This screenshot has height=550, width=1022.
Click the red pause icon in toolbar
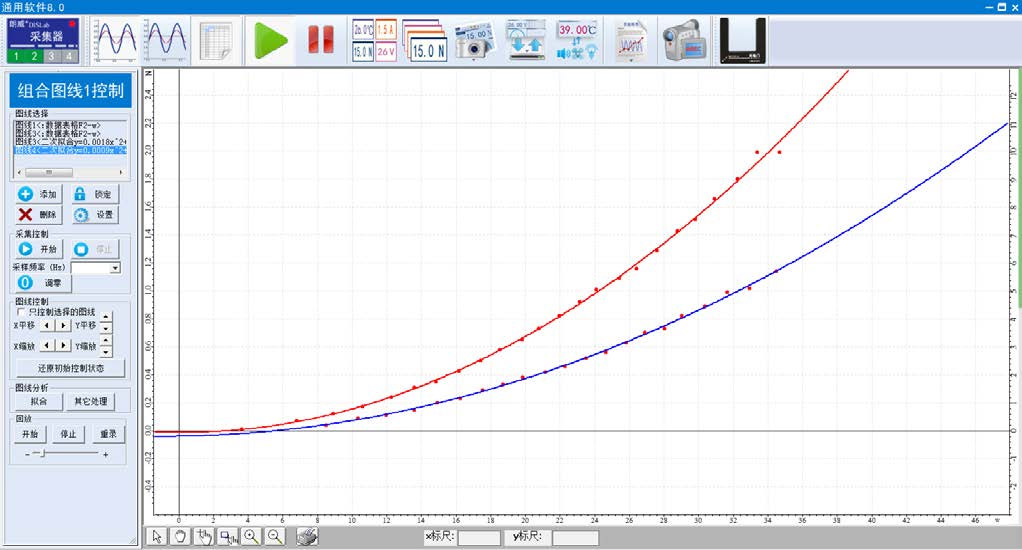(x=320, y=40)
